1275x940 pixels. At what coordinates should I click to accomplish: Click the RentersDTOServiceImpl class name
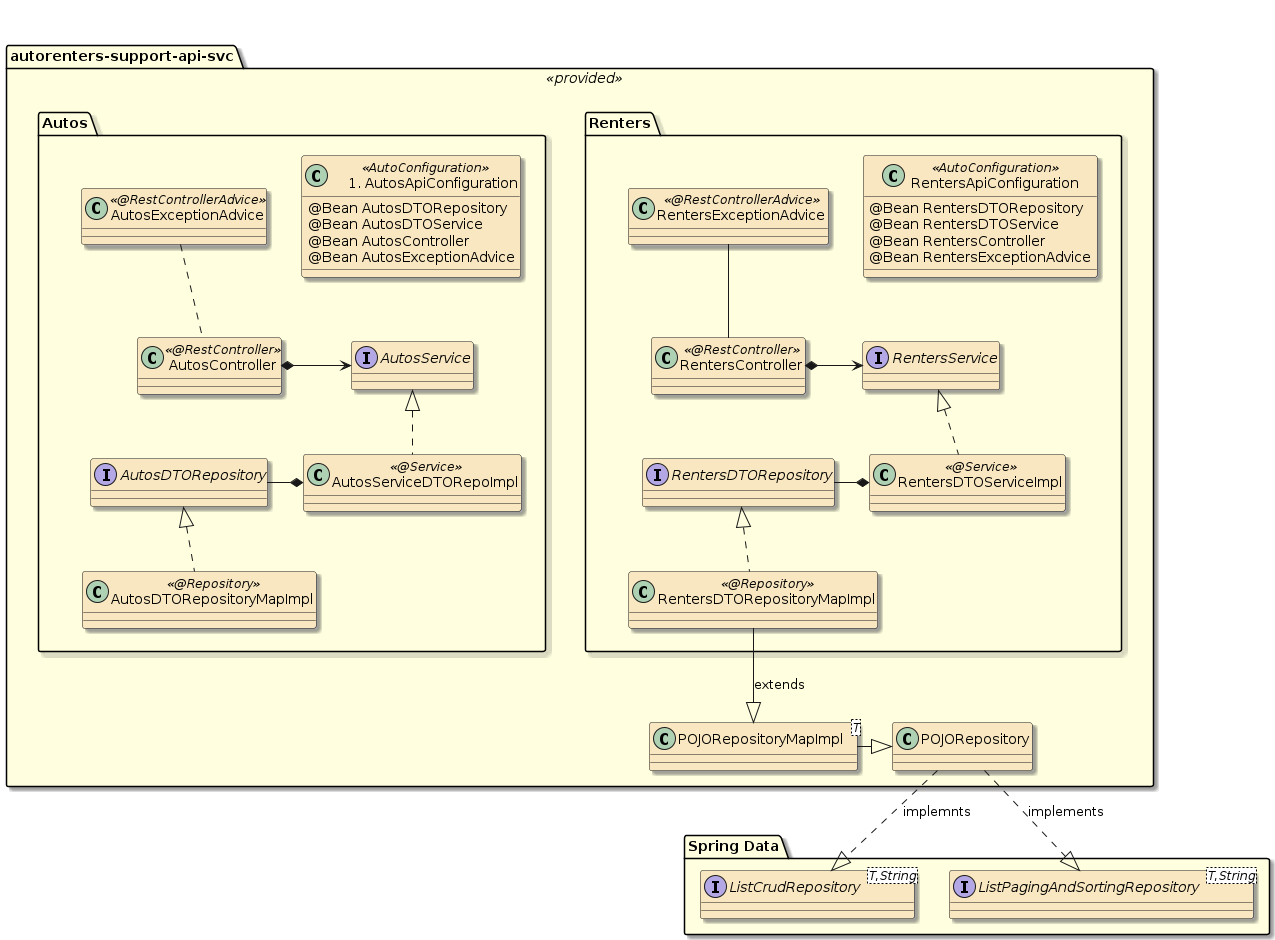tap(980, 483)
